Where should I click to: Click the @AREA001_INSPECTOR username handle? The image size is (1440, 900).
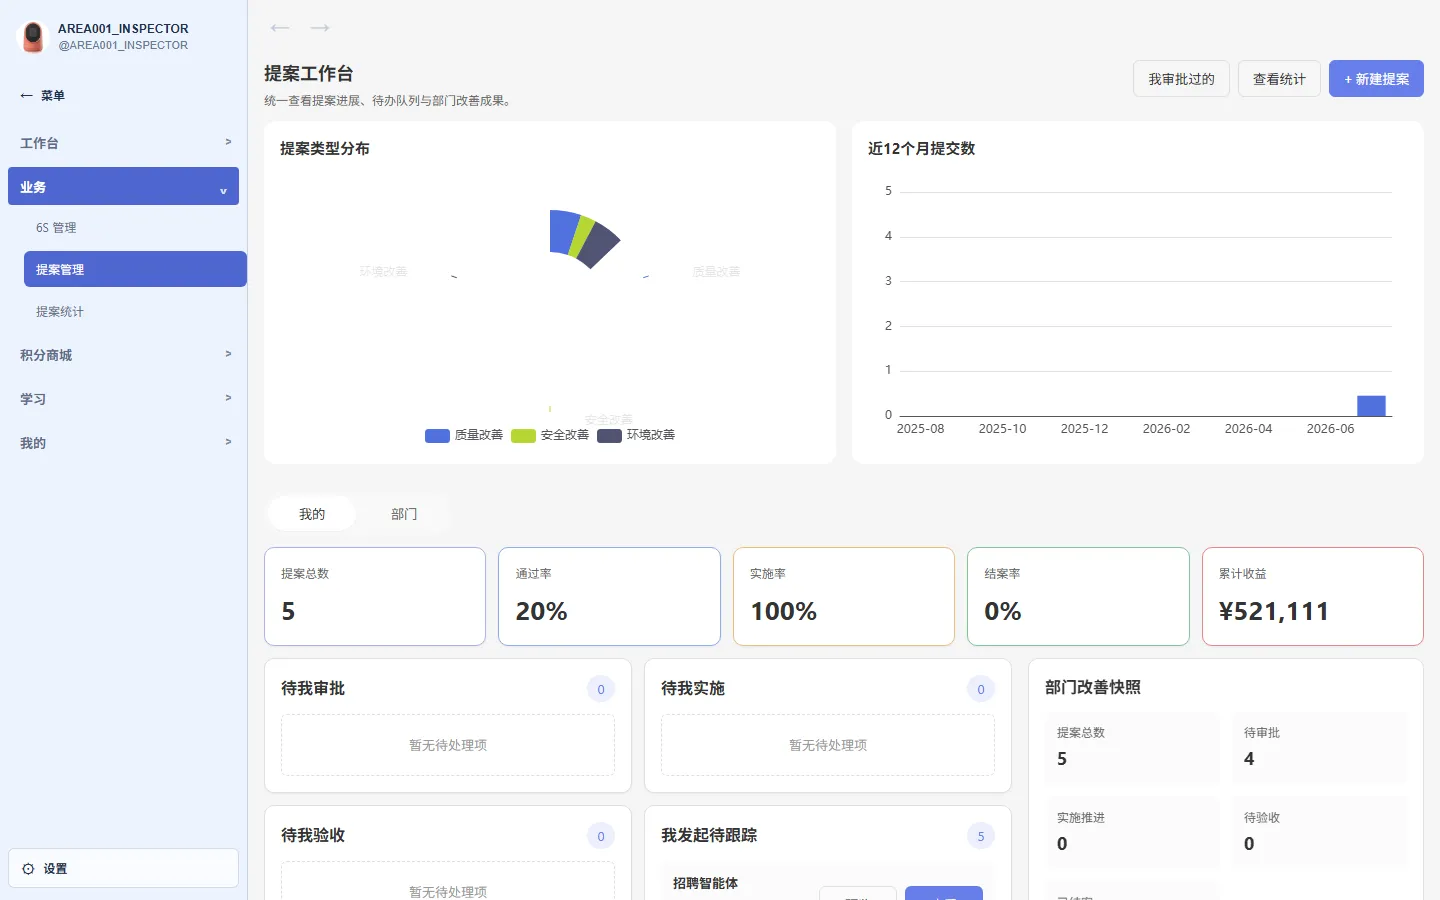123,45
